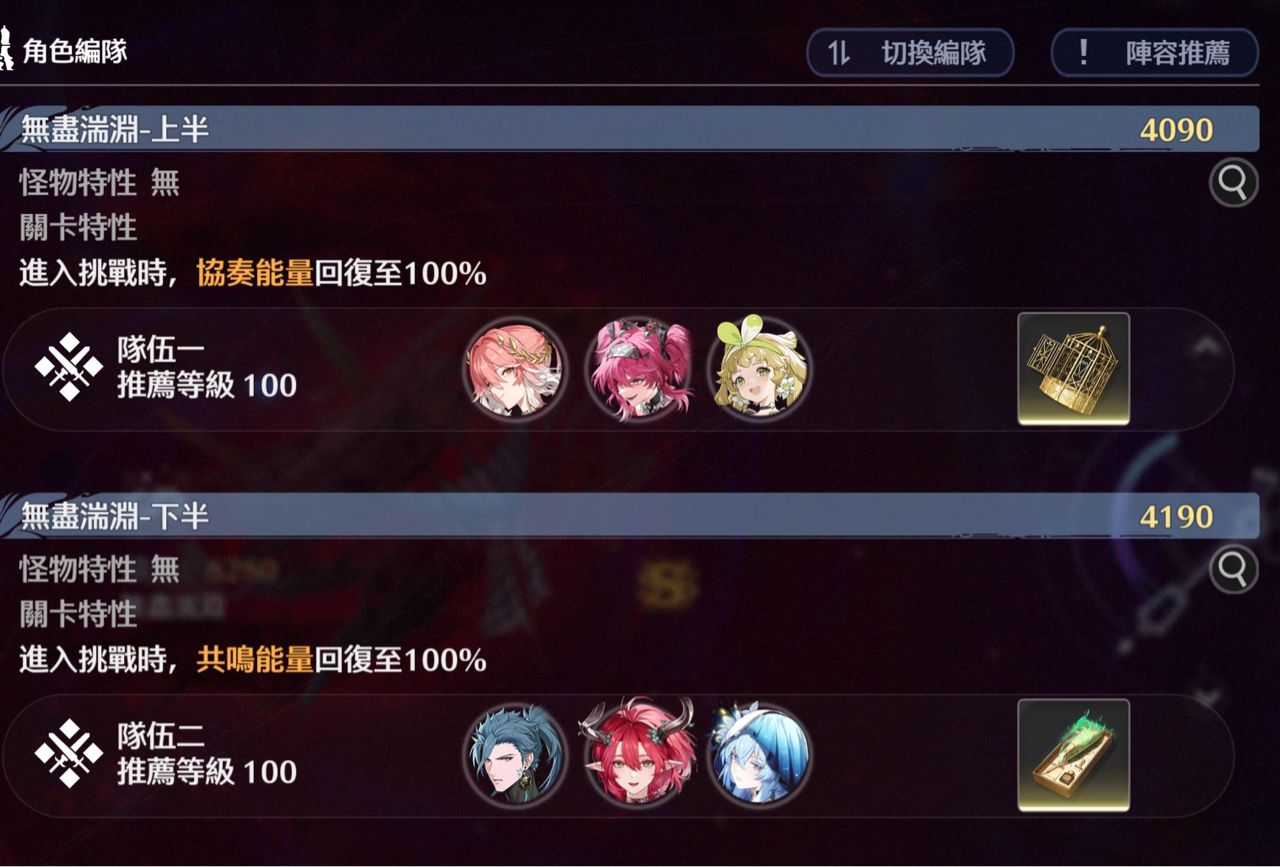The image size is (1280, 867).
Task: Open the green glowing box item in team two
Action: click(x=1074, y=755)
